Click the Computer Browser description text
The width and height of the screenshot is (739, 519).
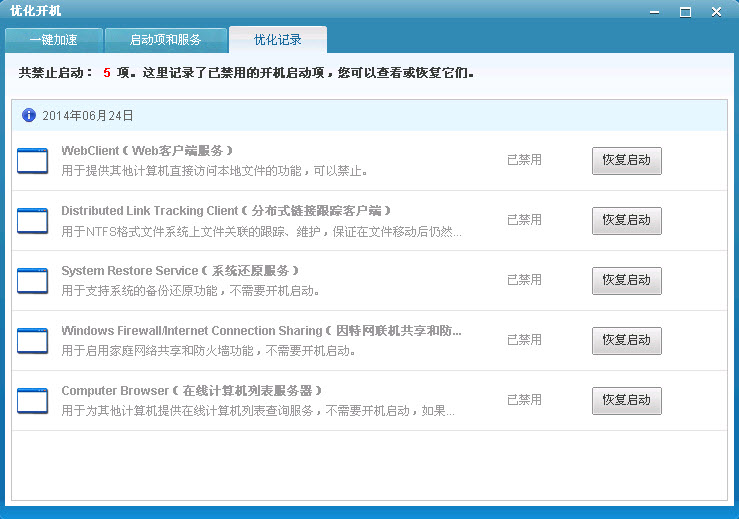[258, 411]
